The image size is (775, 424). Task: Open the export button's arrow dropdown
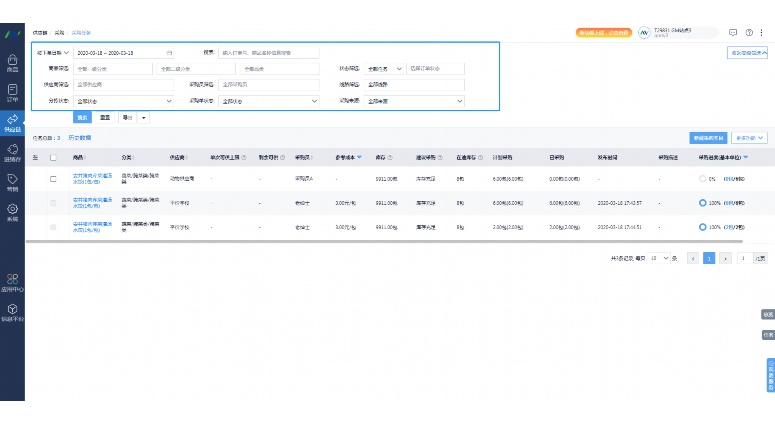click(144, 118)
